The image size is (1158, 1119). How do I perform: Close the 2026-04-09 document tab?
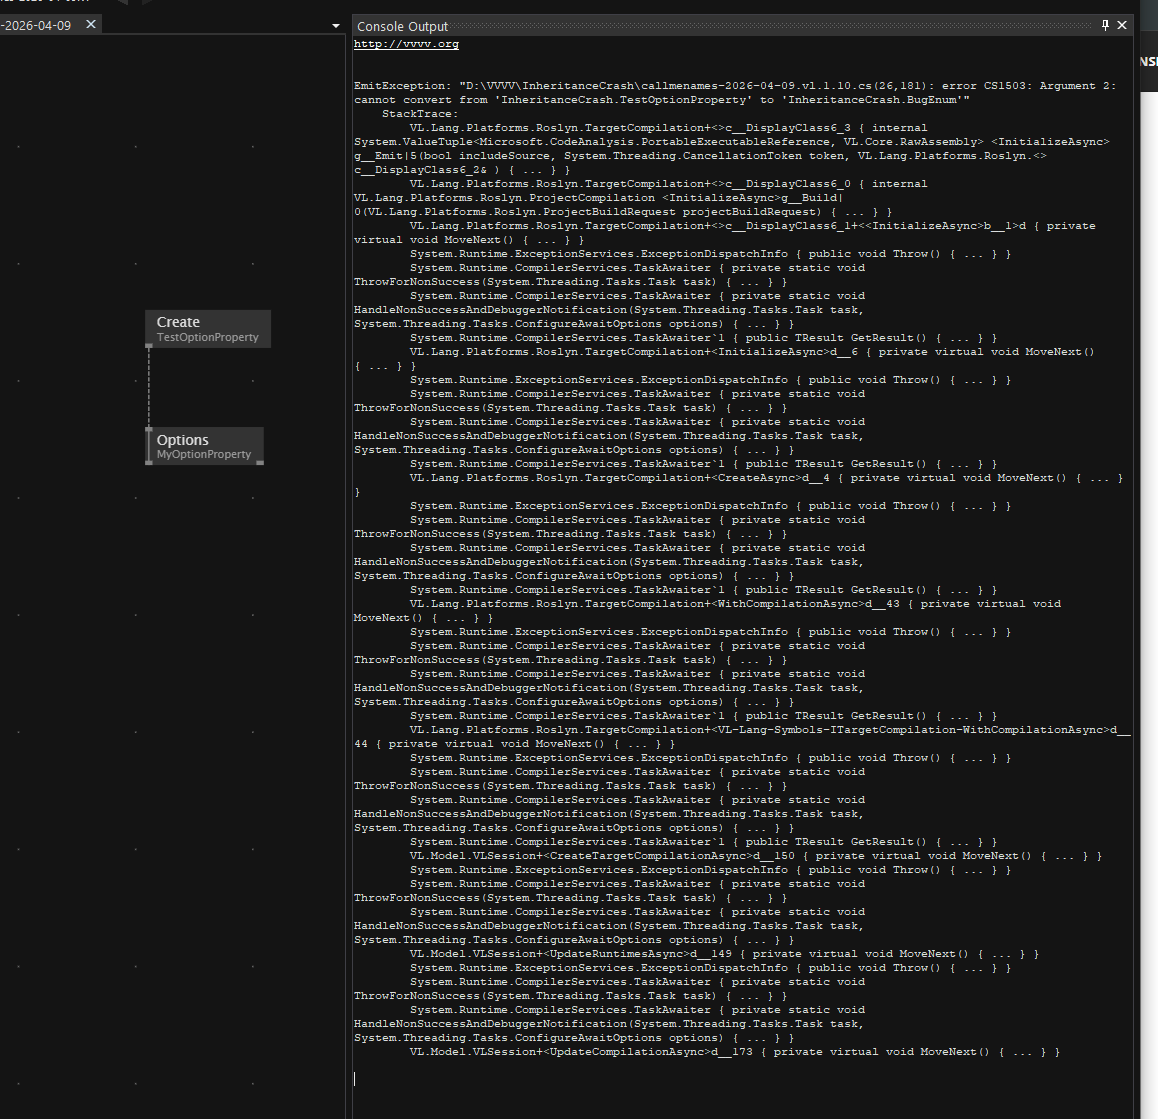(x=91, y=24)
